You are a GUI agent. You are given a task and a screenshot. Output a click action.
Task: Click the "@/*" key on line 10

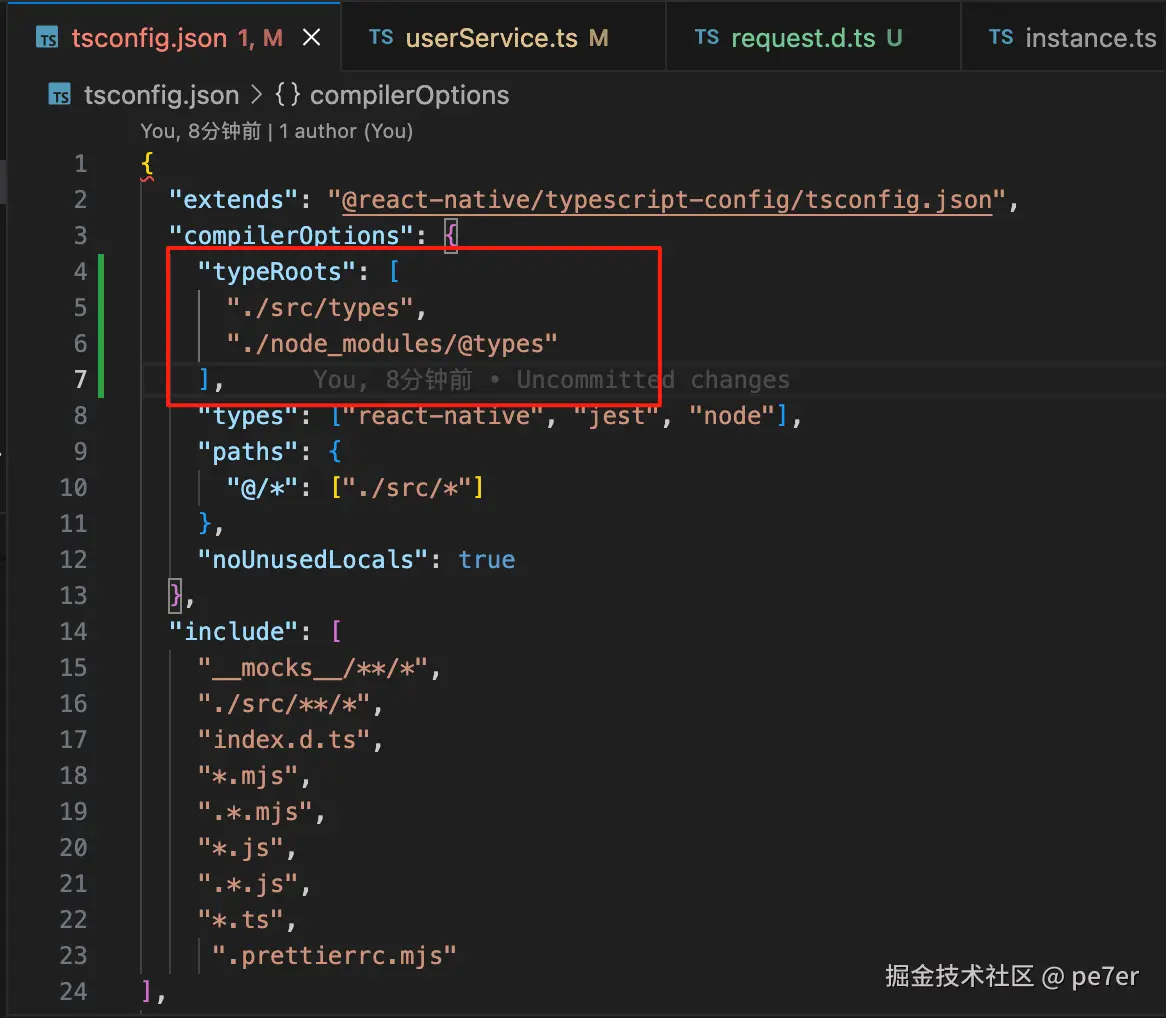pyautogui.click(x=262, y=489)
